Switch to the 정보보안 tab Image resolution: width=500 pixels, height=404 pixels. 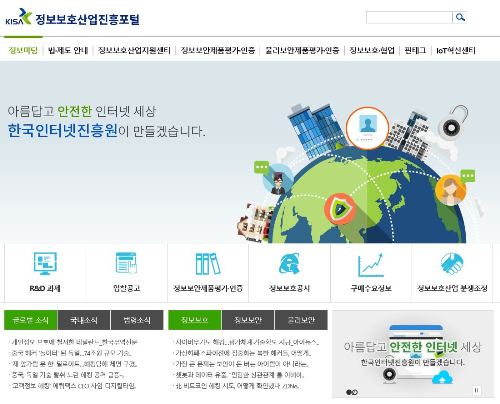pos(248,320)
